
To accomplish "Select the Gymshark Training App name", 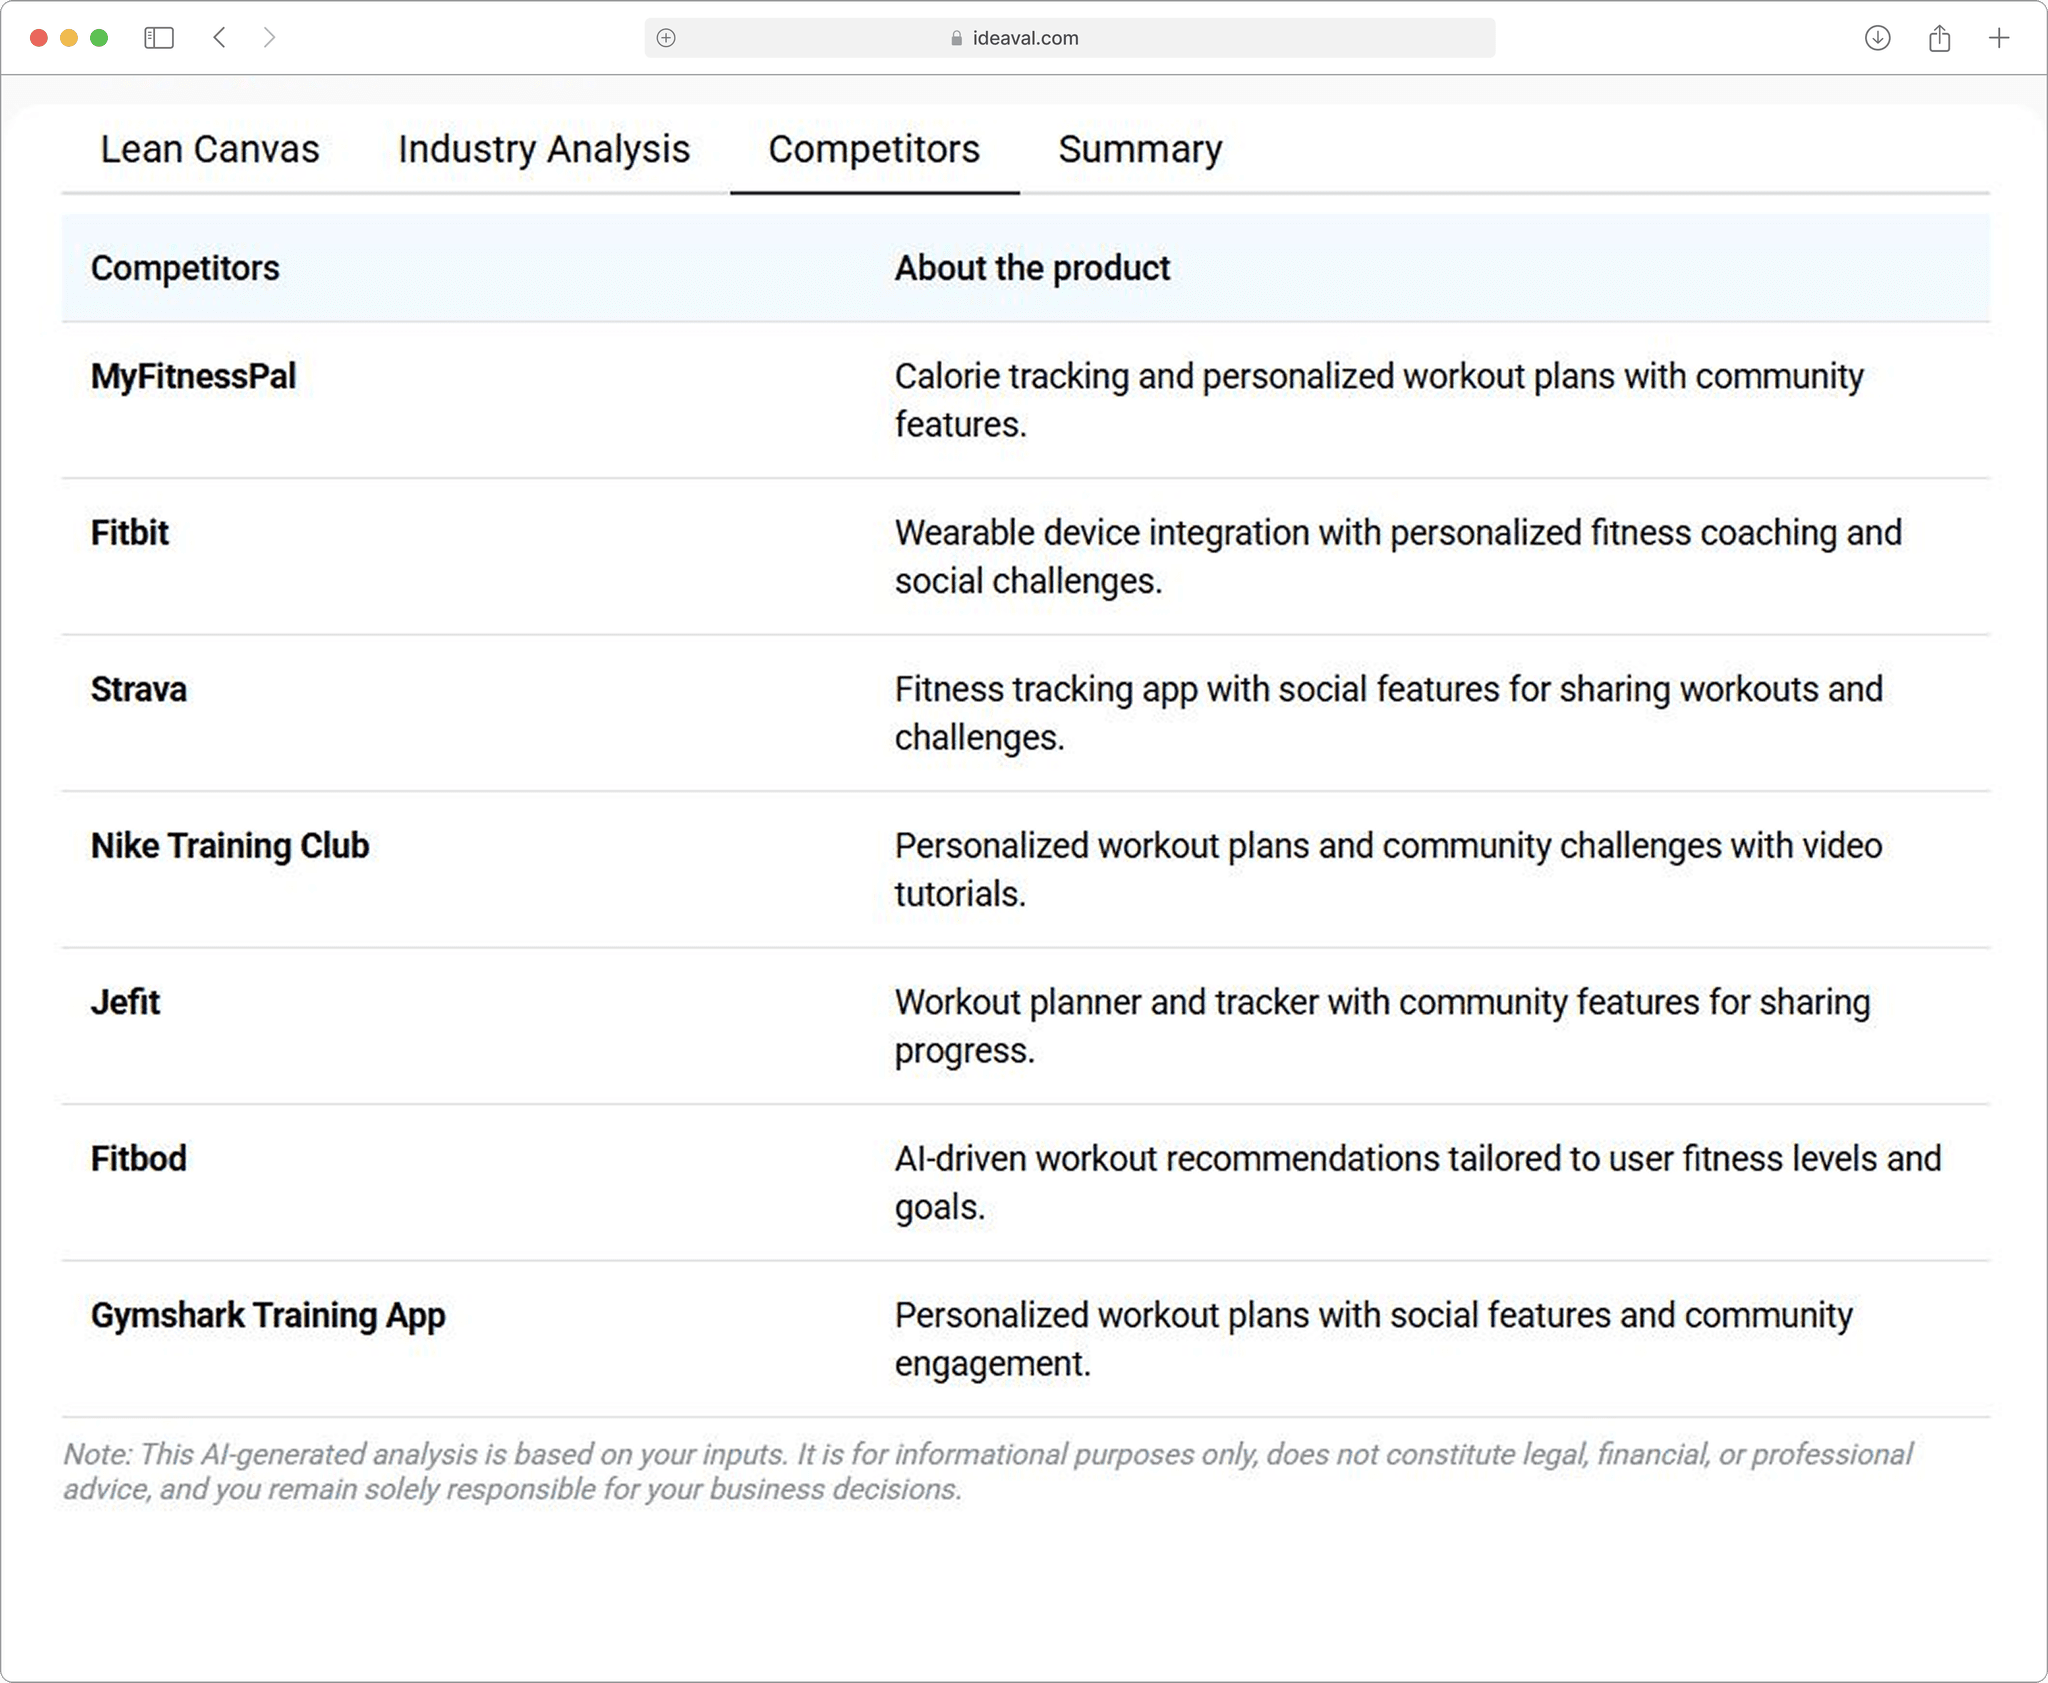I will (x=268, y=1315).
